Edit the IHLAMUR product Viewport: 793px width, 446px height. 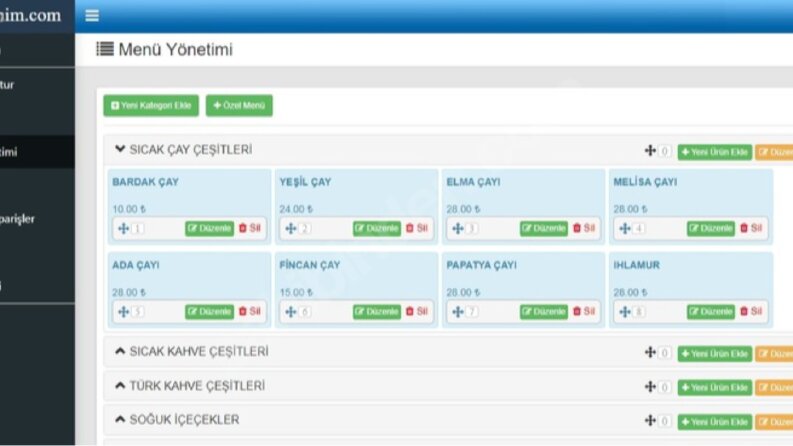click(711, 311)
